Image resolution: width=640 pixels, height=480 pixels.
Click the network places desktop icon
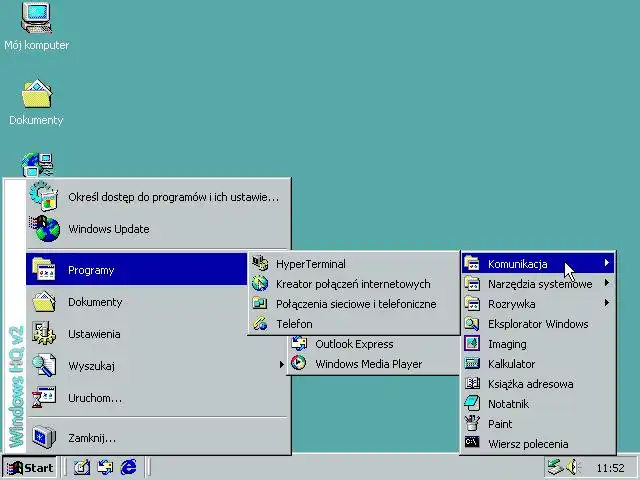pyautogui.click(x=38, y=164)
